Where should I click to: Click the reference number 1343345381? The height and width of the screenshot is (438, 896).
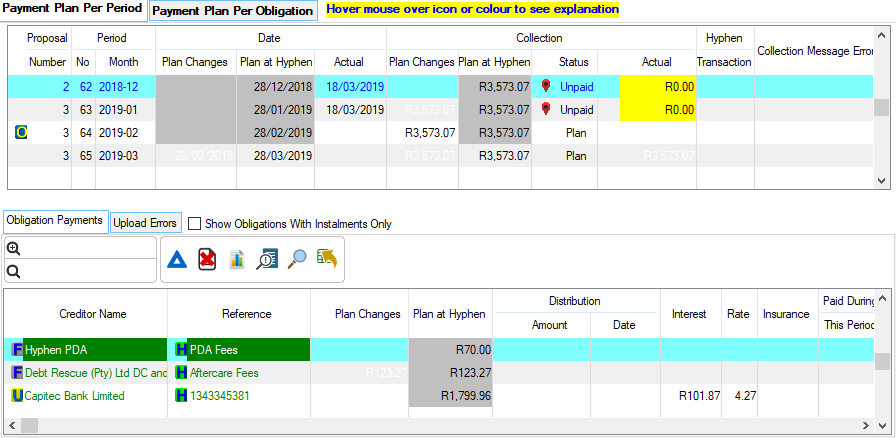(219, 396)
